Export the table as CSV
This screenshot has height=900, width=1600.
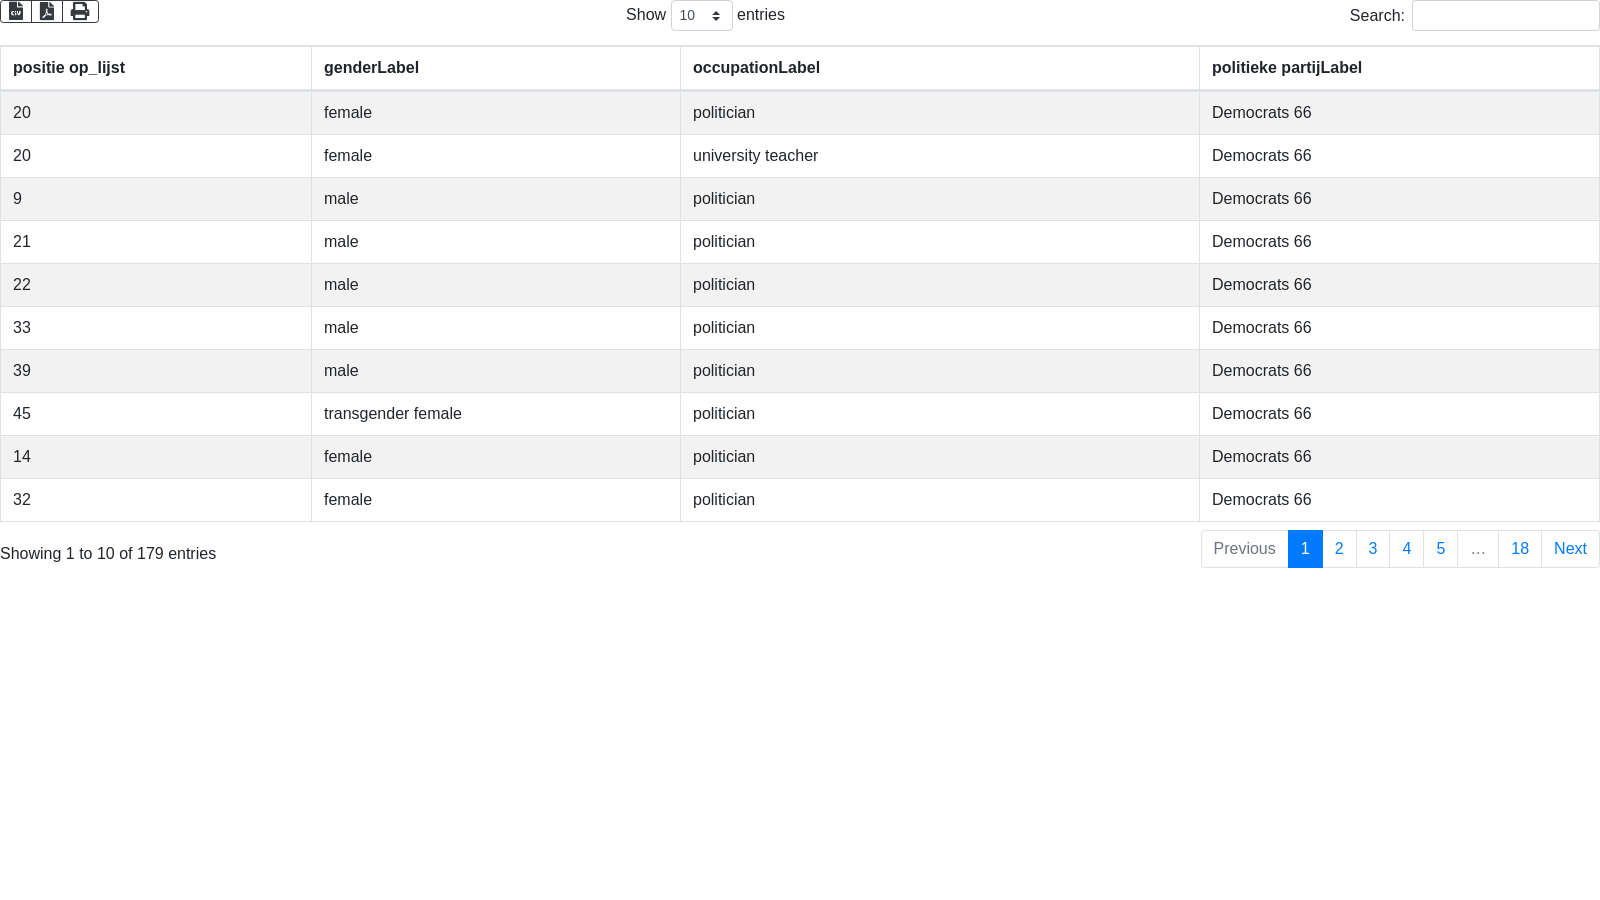click(x=16, y=11)
